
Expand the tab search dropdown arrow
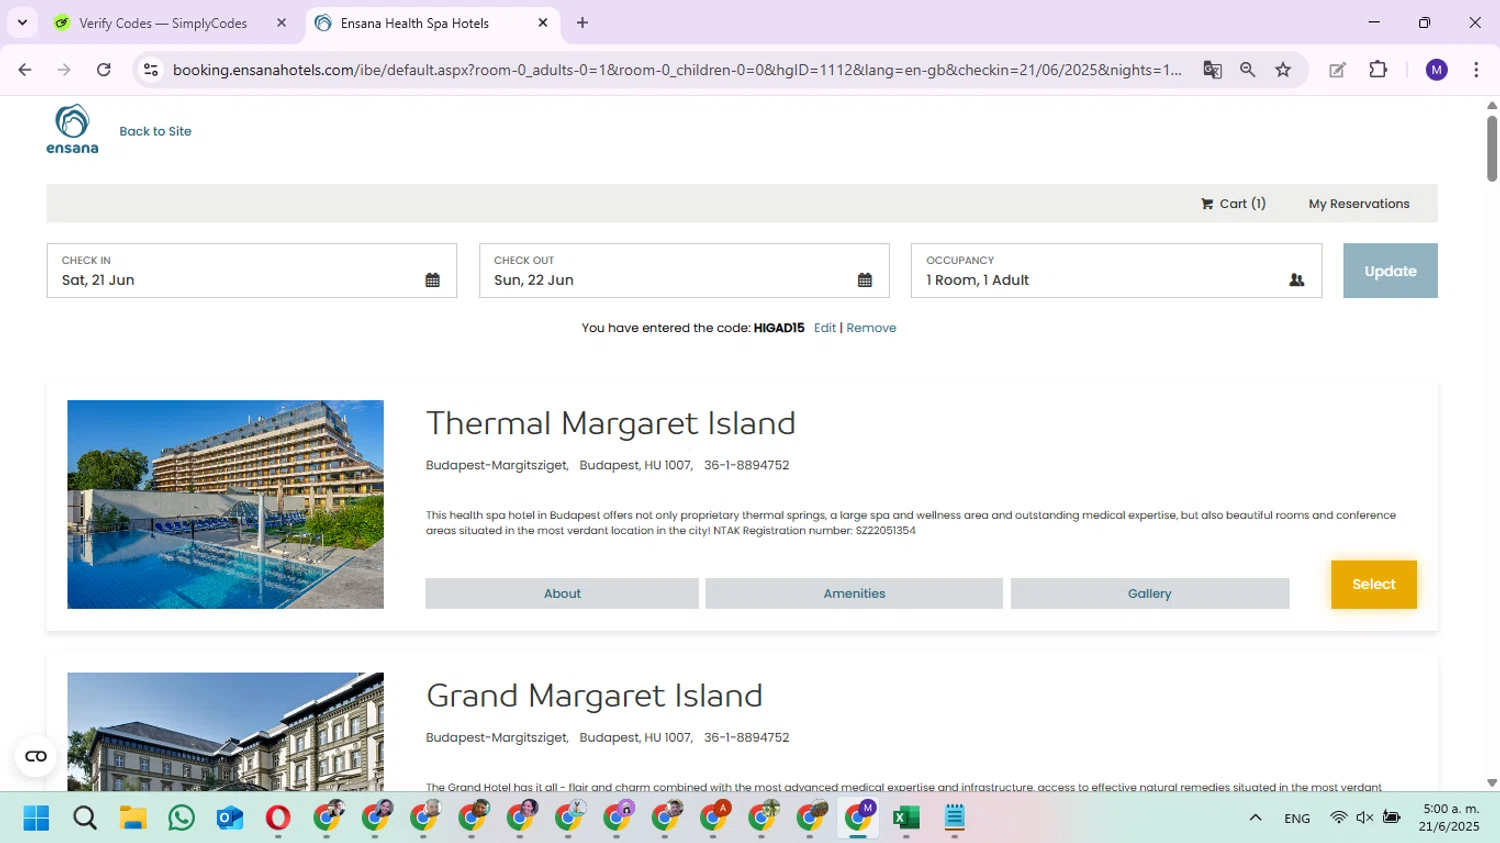click(x=22, y=23)
